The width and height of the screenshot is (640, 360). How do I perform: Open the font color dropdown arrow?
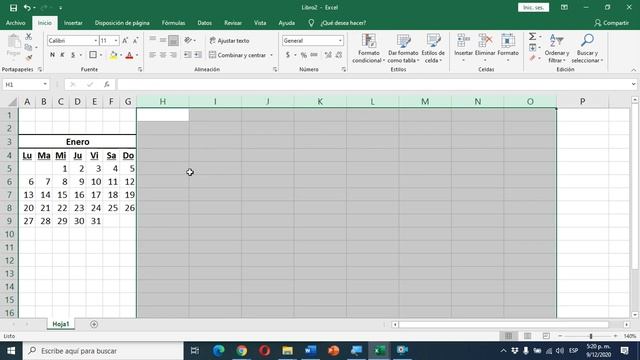(137, 55)
